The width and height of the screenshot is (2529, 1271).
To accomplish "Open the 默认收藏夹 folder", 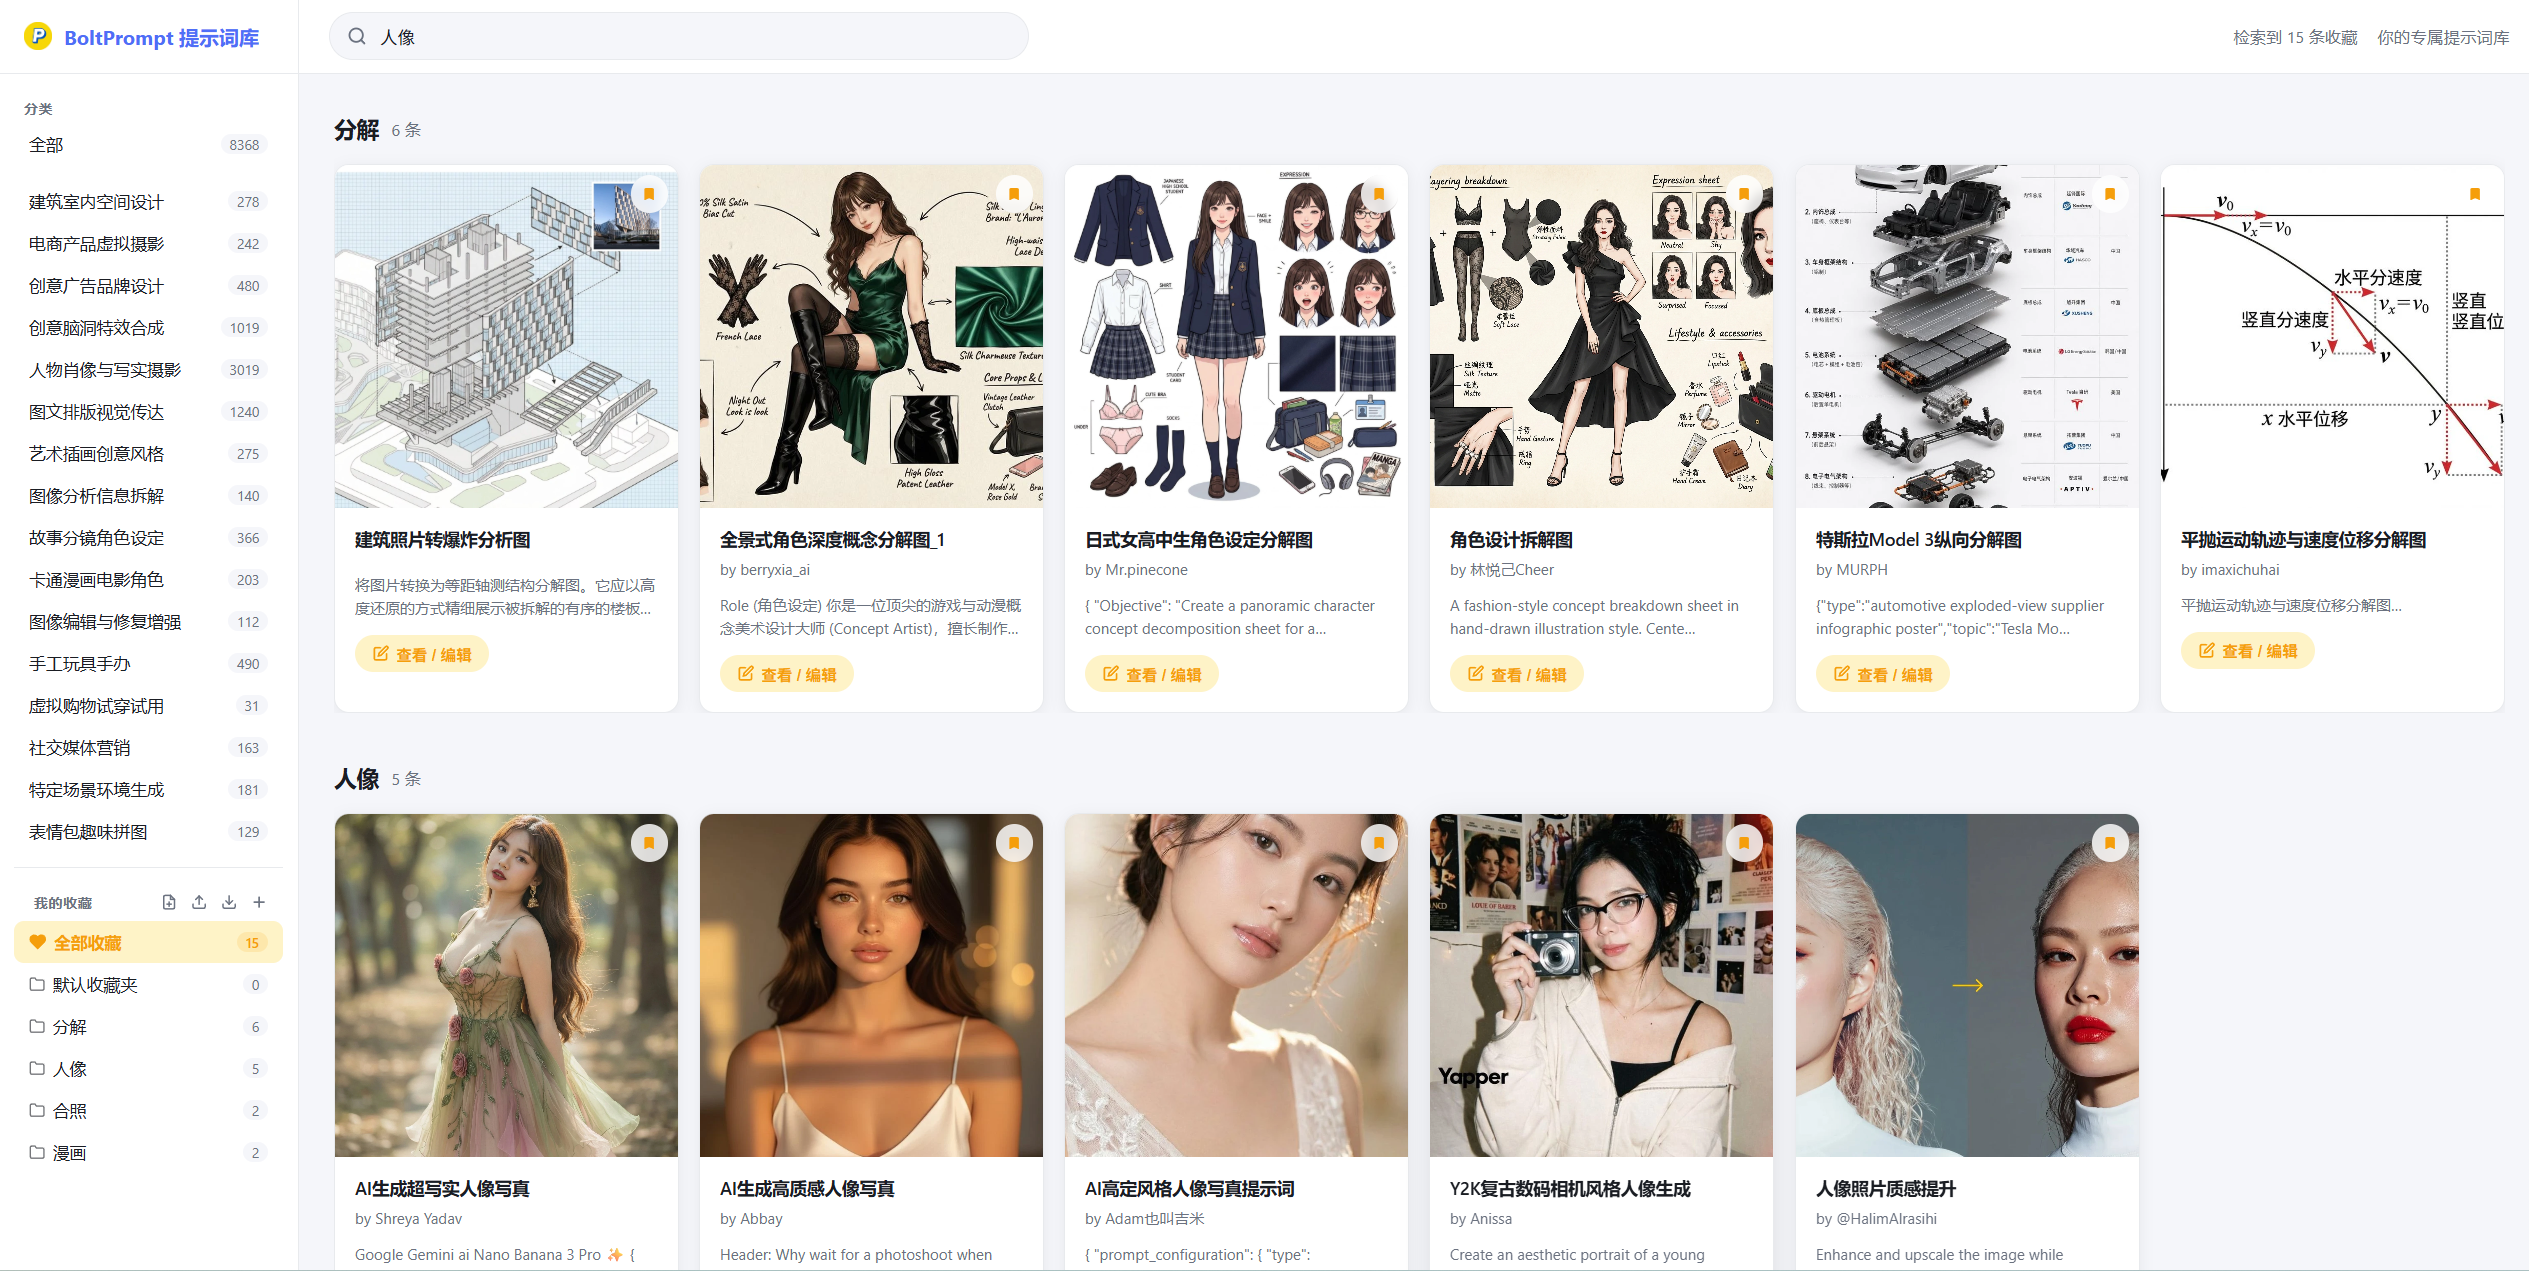I will 148,985.
